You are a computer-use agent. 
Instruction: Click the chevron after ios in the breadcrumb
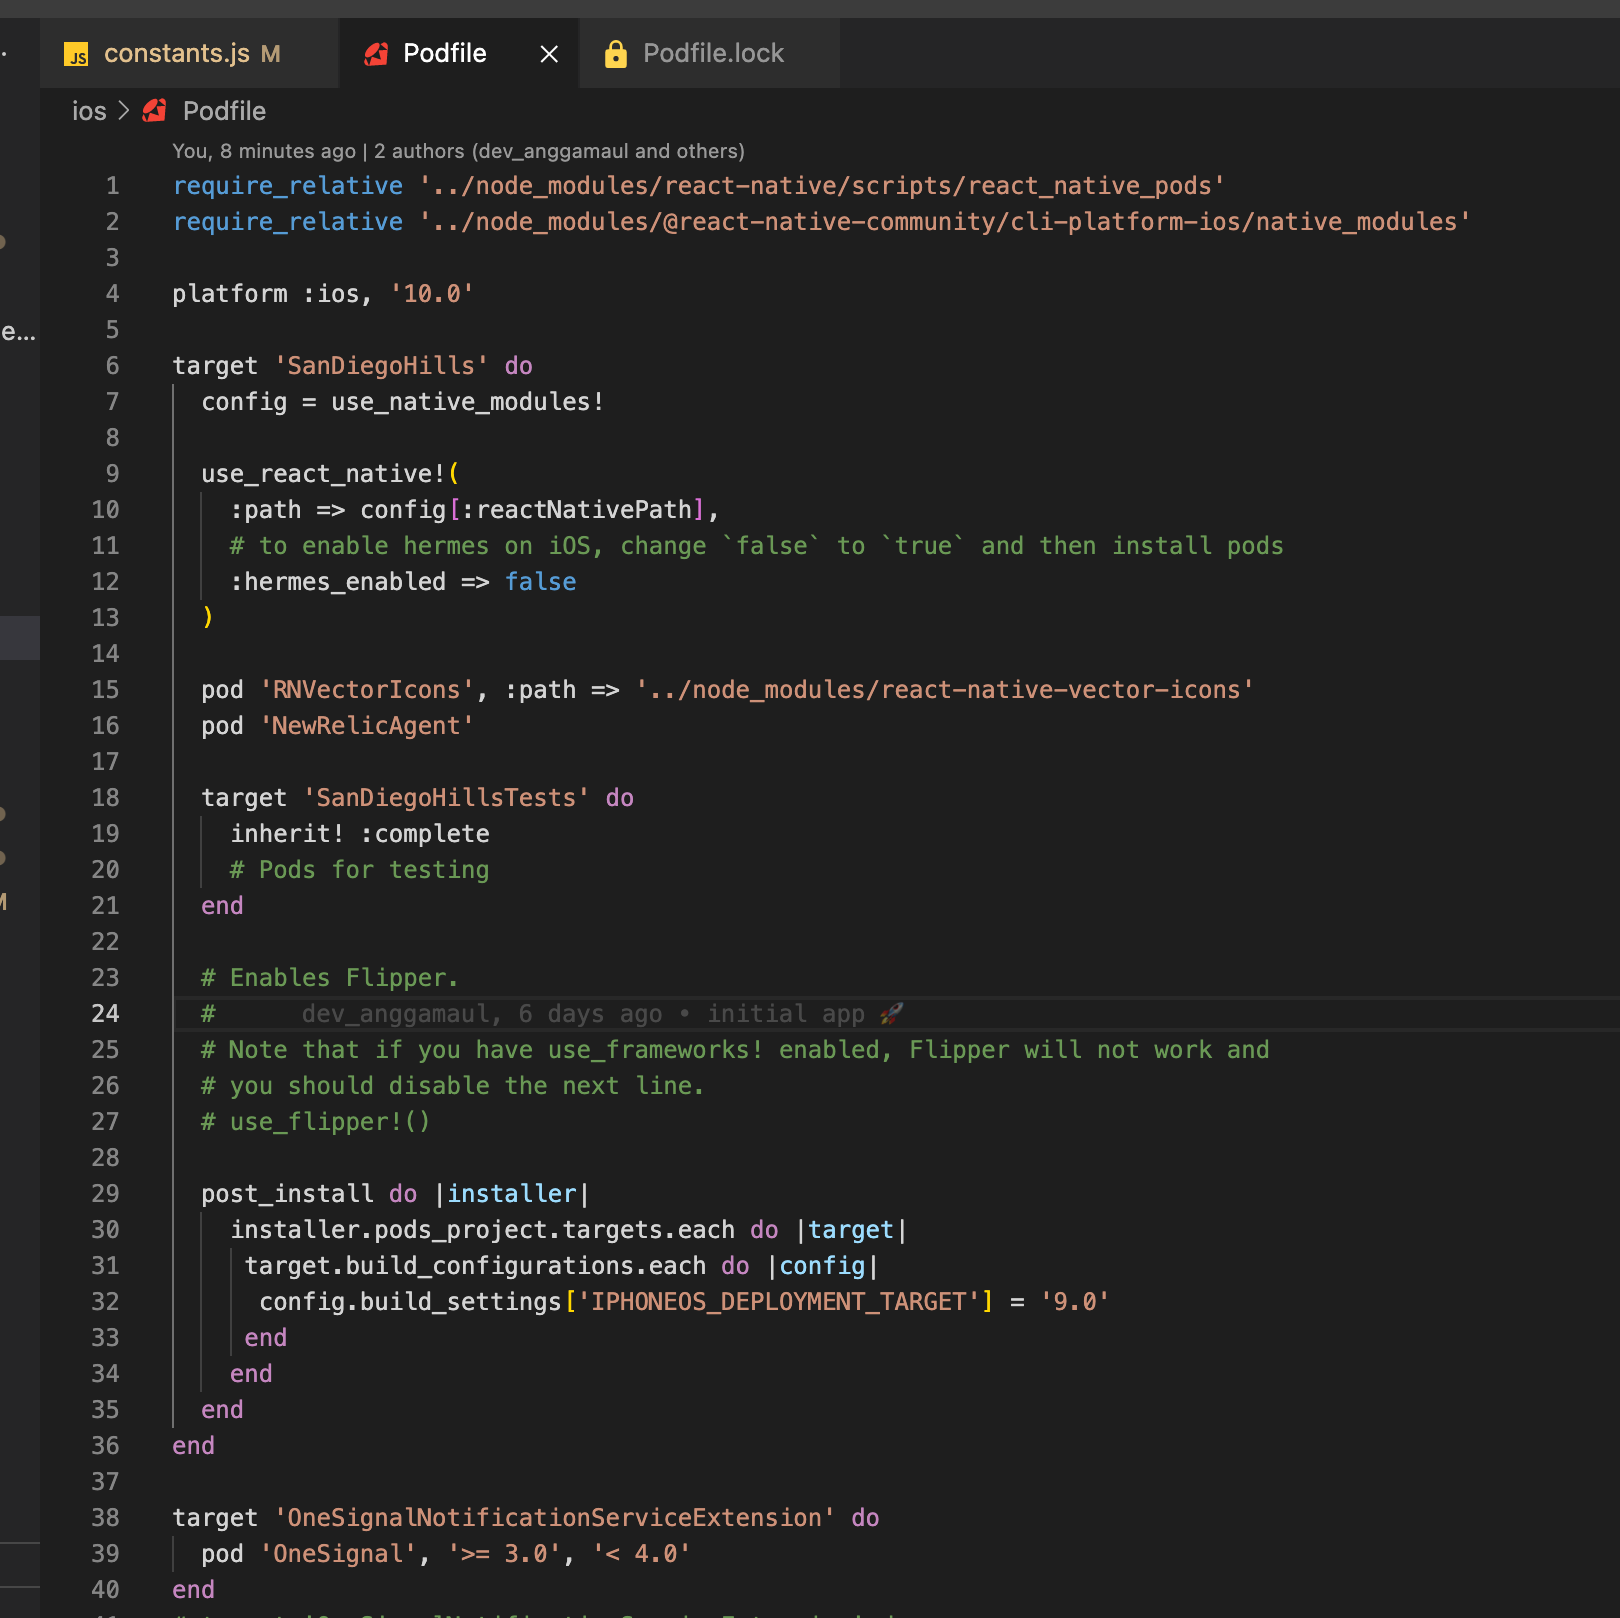(x=122, y=111)
